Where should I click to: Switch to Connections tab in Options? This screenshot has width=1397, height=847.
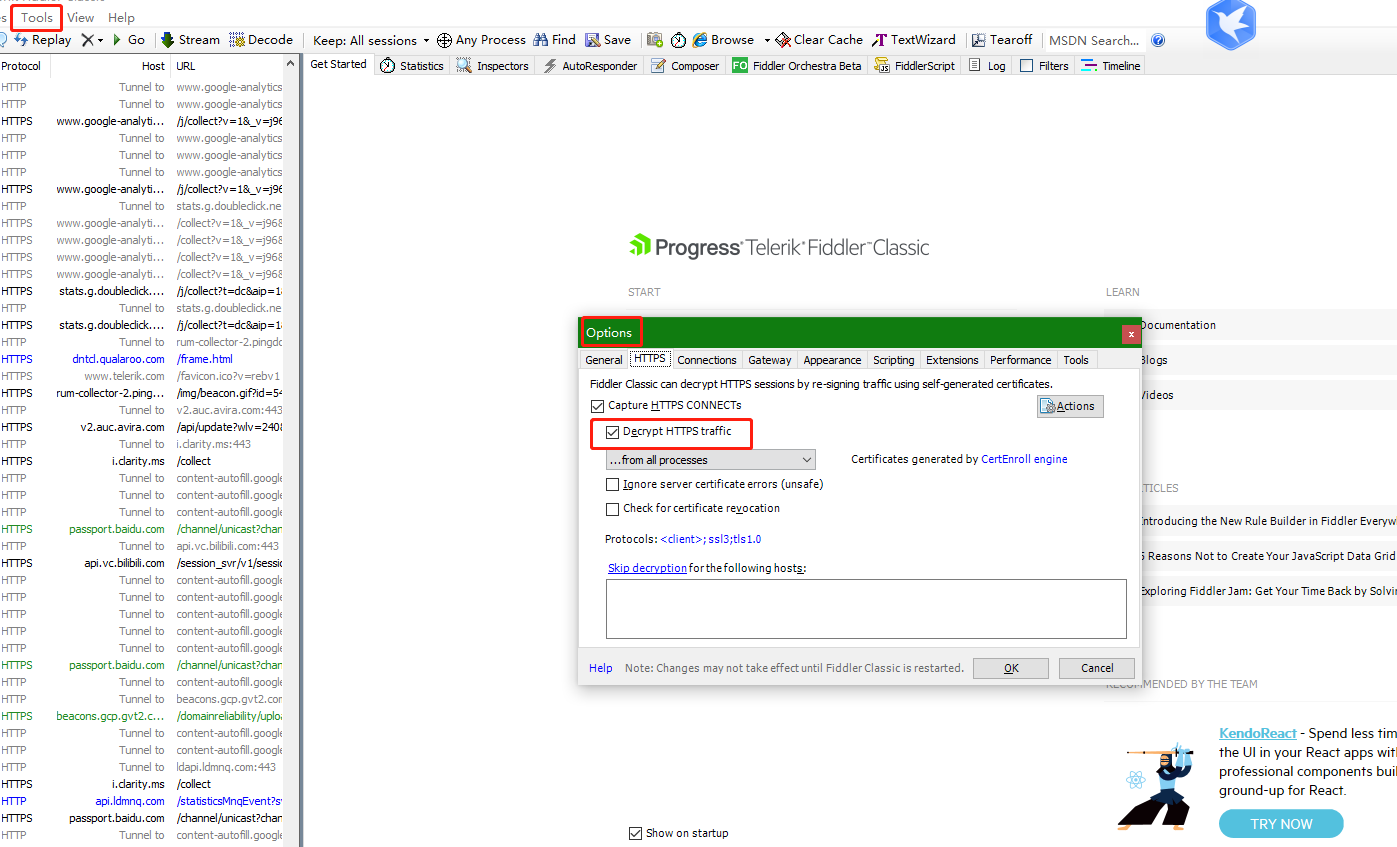tap(707, 360)
